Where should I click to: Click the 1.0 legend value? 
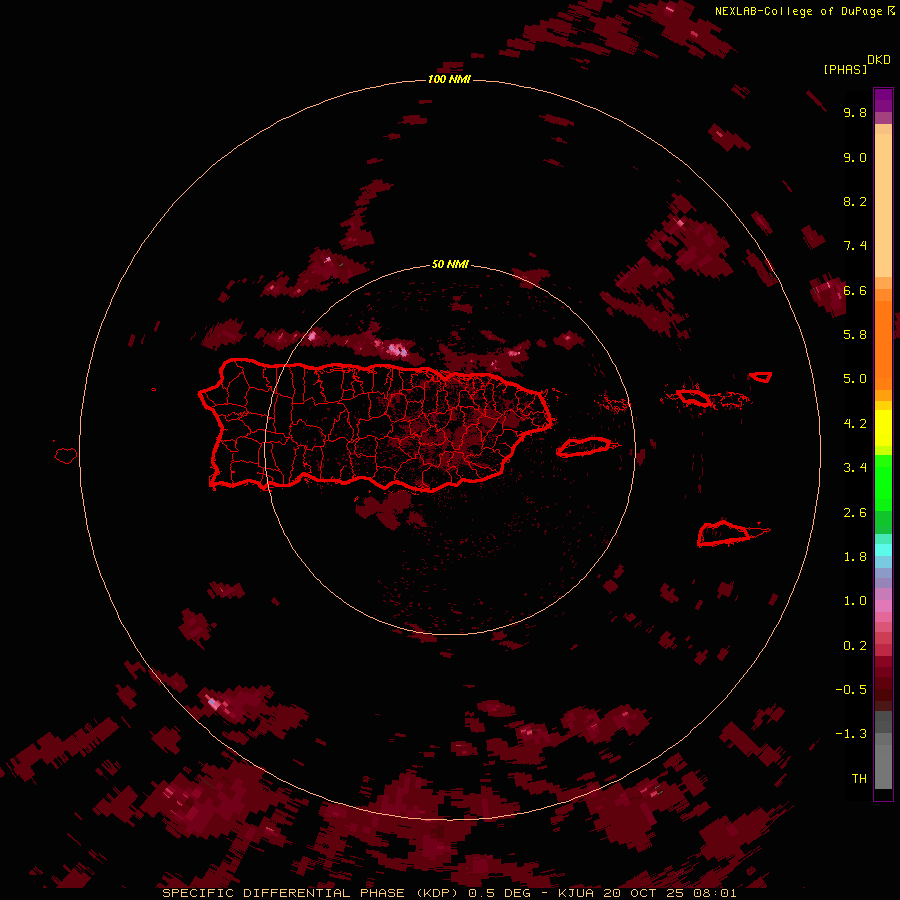pos(855,601)
